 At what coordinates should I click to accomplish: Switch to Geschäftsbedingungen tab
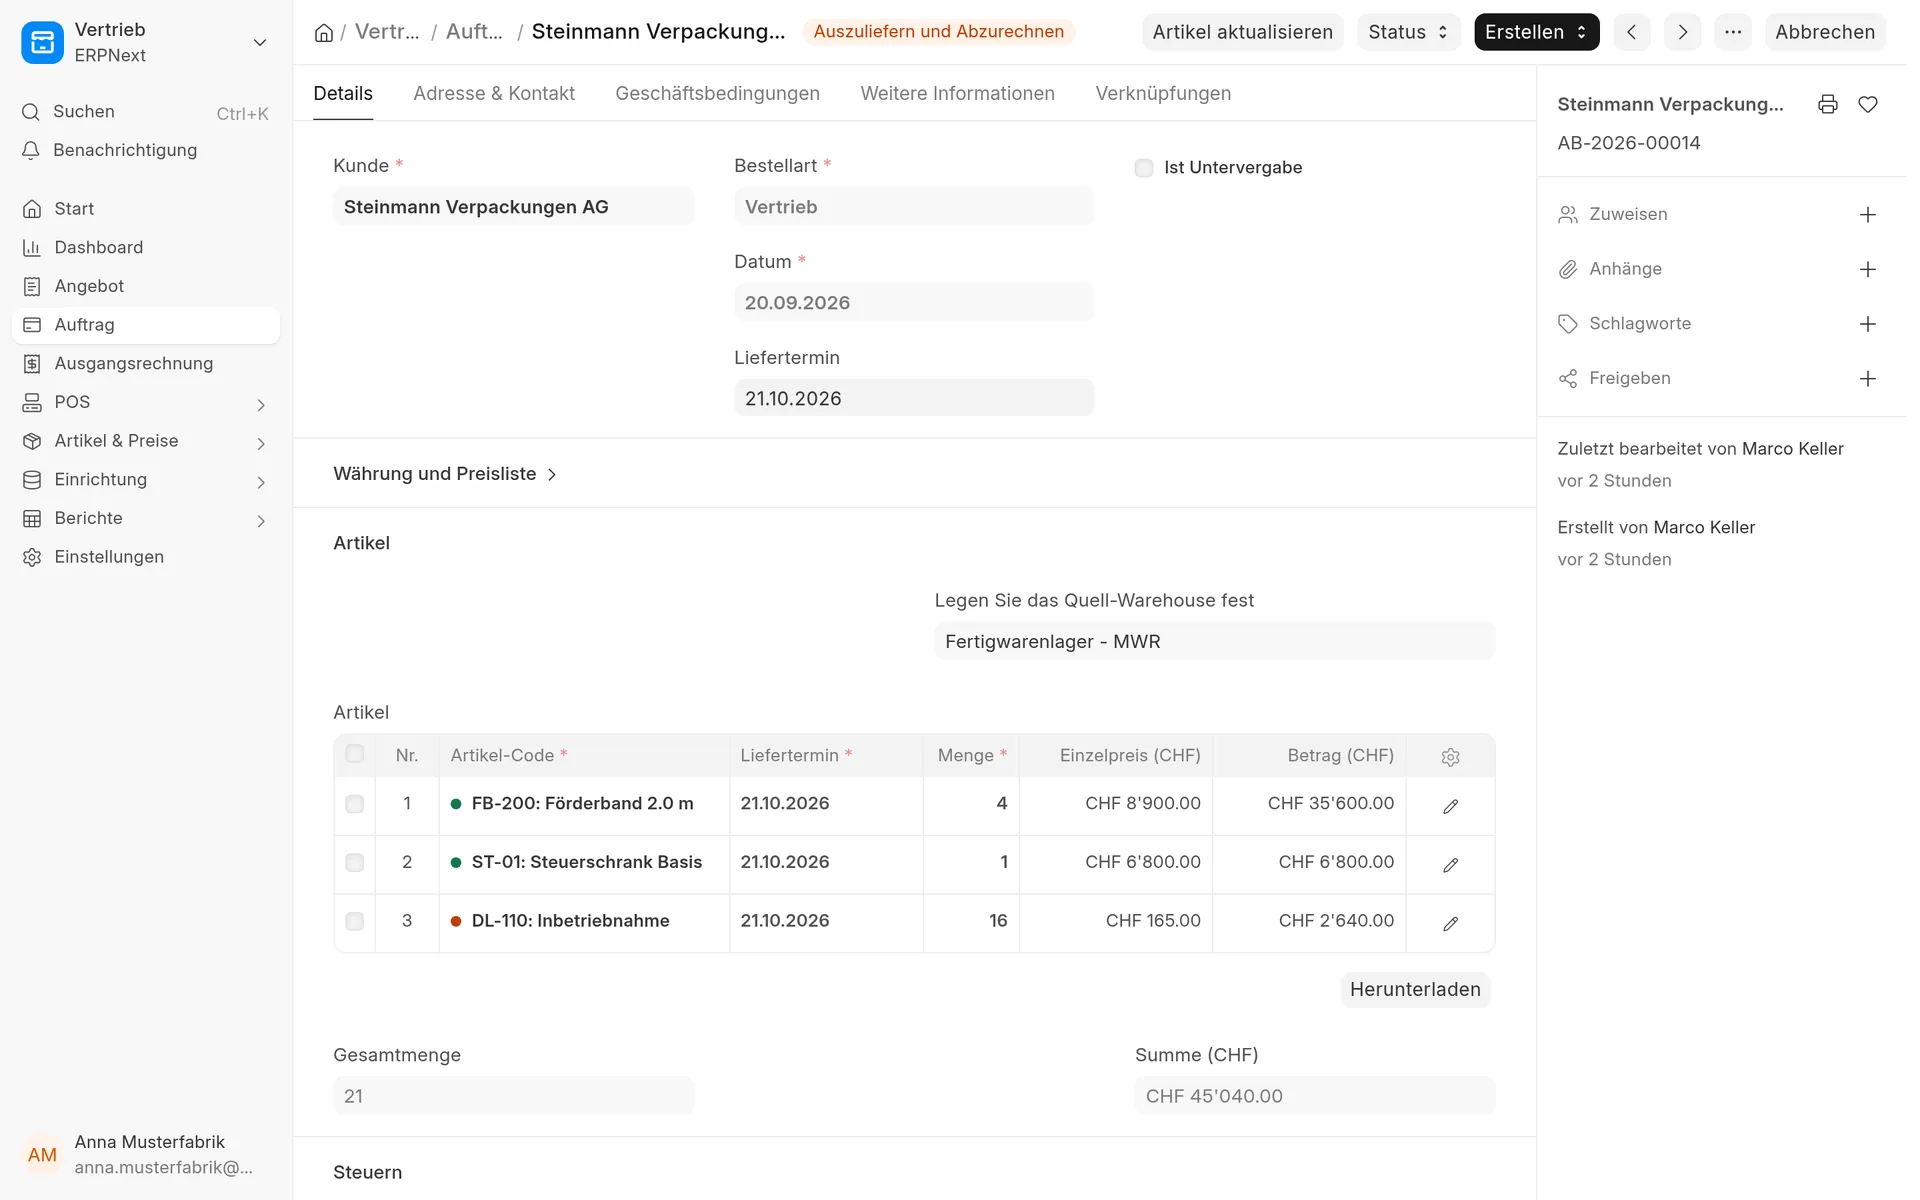coord(717,93)
